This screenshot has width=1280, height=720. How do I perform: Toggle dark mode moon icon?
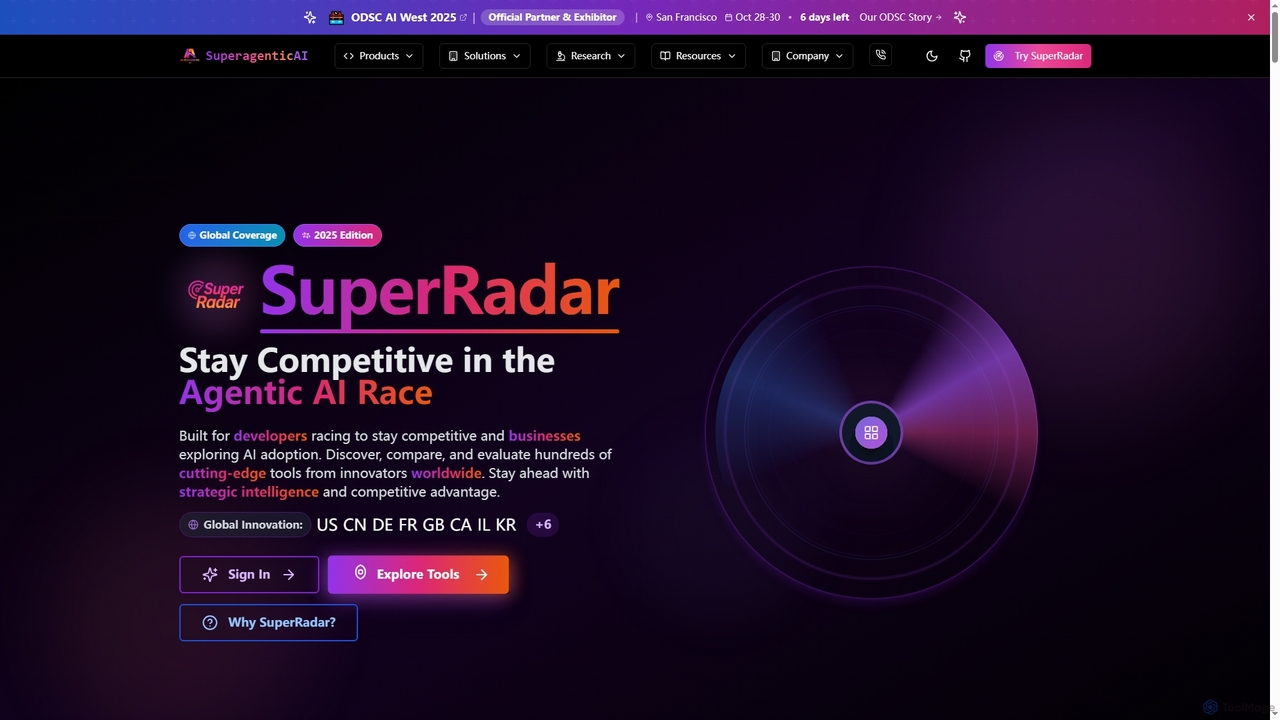pyautogui.click(x=932, y=56)
